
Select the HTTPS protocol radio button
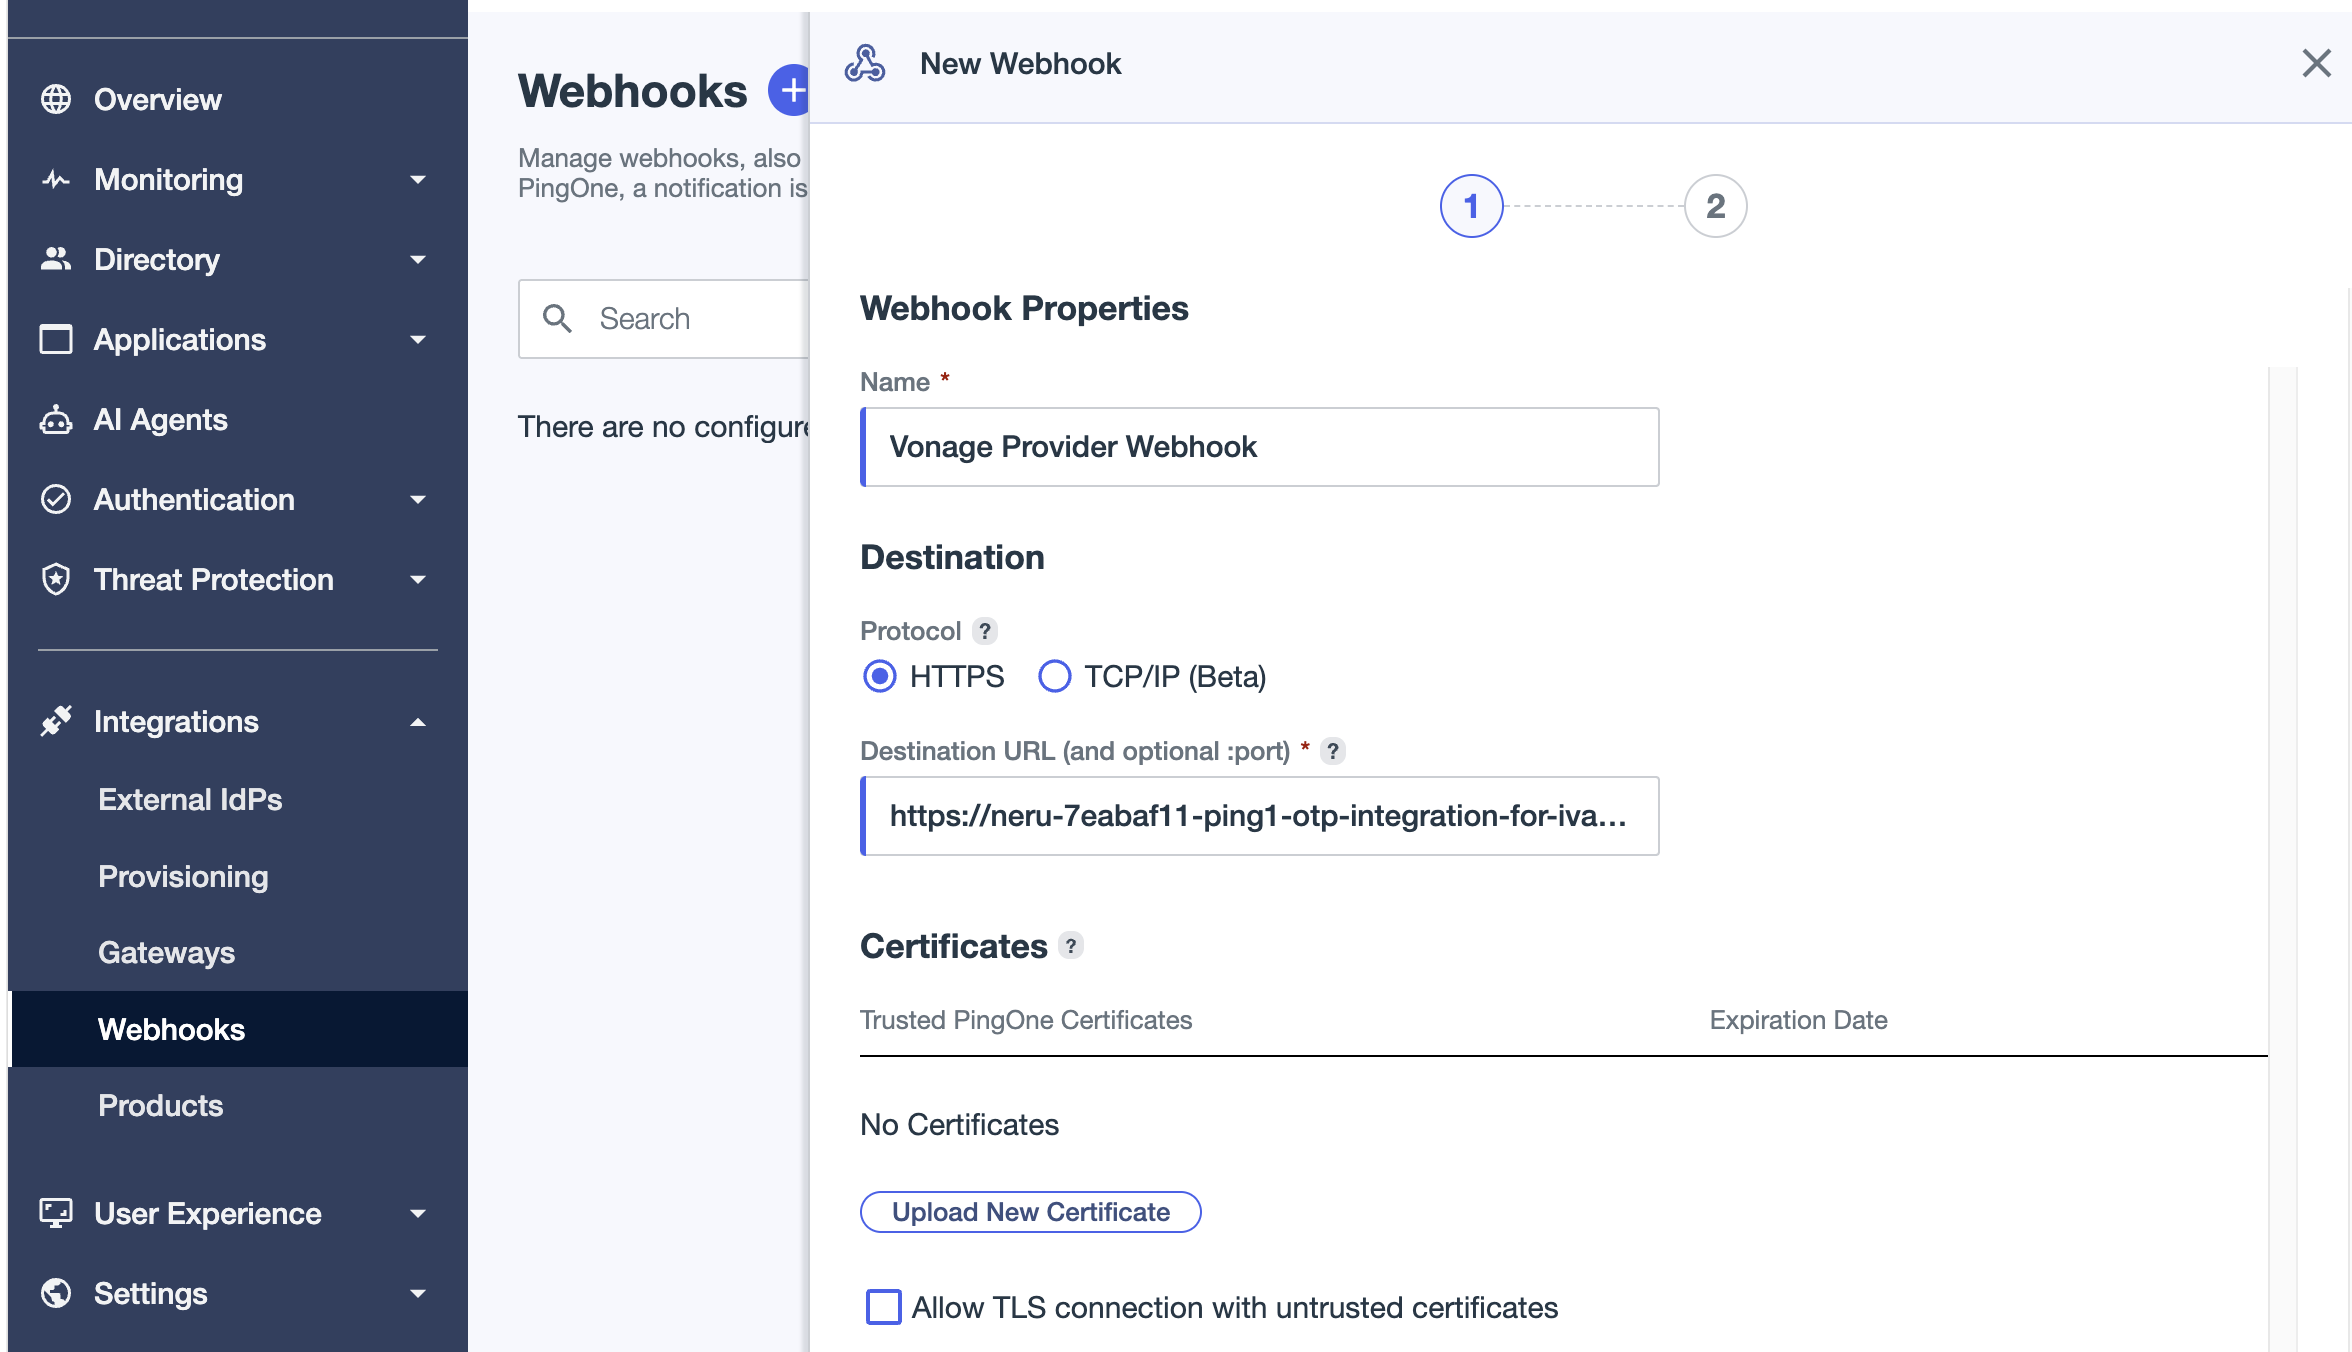pyautogui.click(x=880, y=677)
